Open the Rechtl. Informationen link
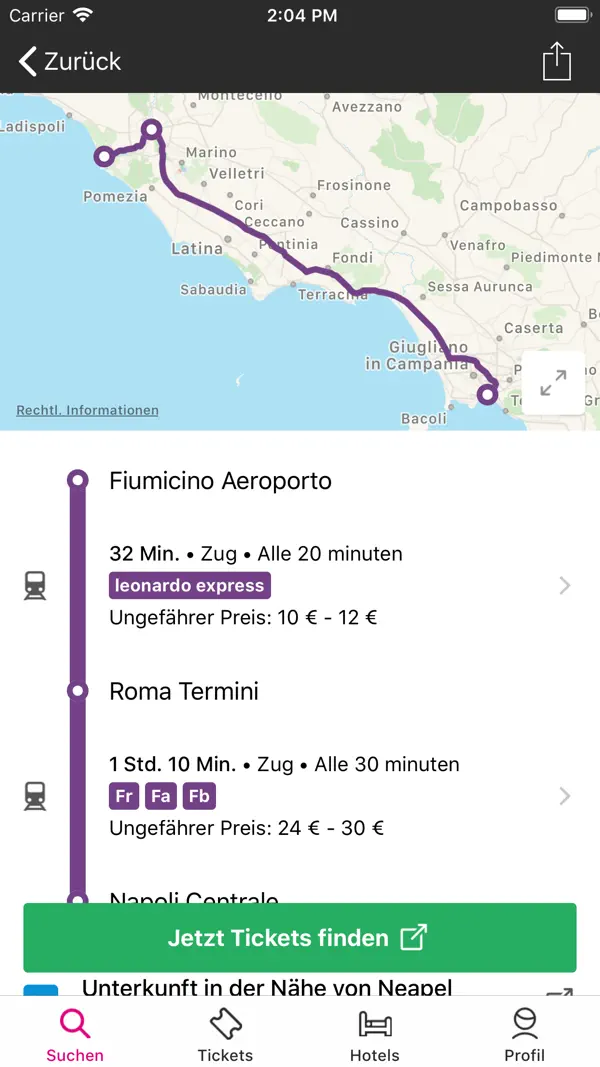Viewport: 600px width, 1067px height. [87, 410]
